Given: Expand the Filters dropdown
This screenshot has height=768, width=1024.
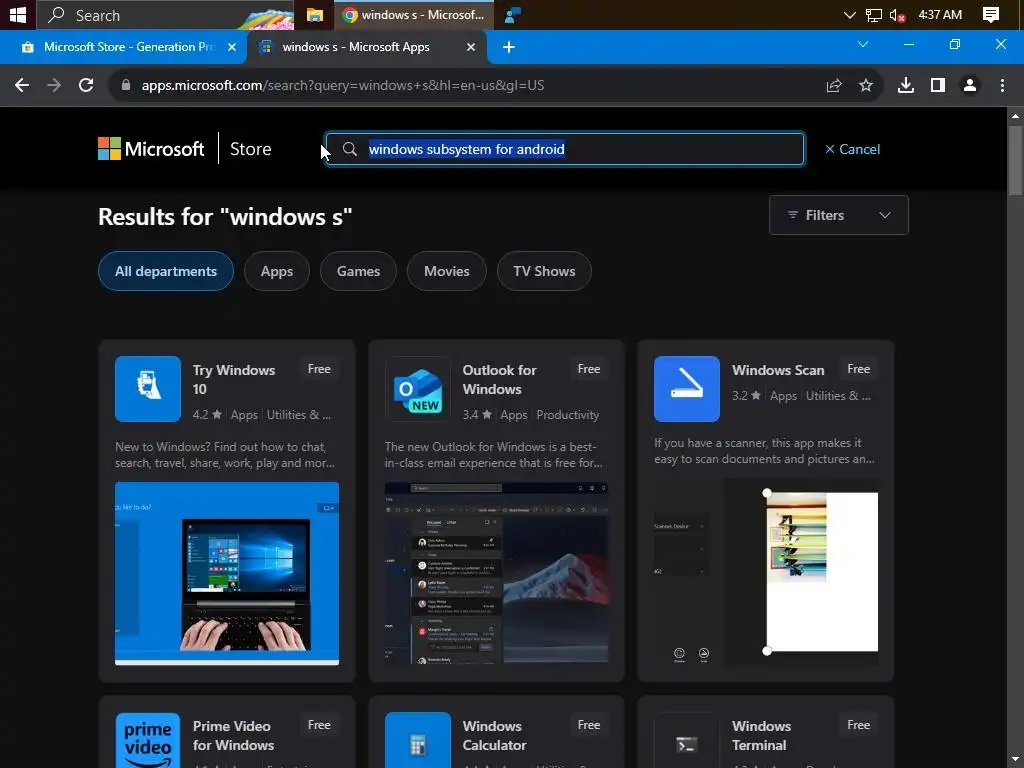Looking at the screenshot, I should 839,215.
